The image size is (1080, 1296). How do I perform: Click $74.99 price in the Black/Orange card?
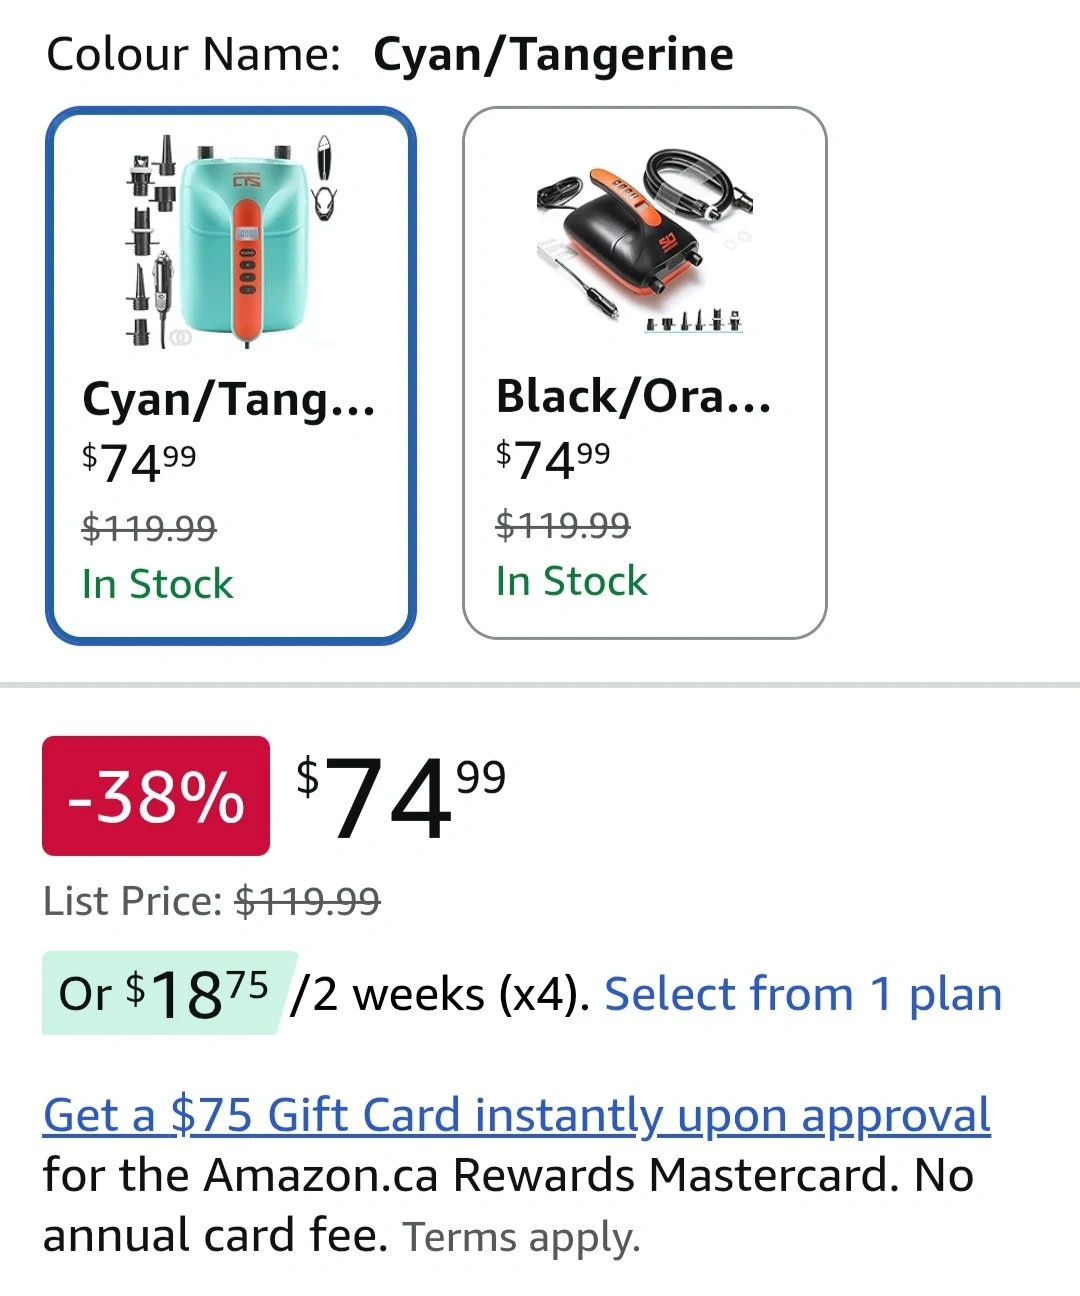pyautogui.click(x=553, y=459)
